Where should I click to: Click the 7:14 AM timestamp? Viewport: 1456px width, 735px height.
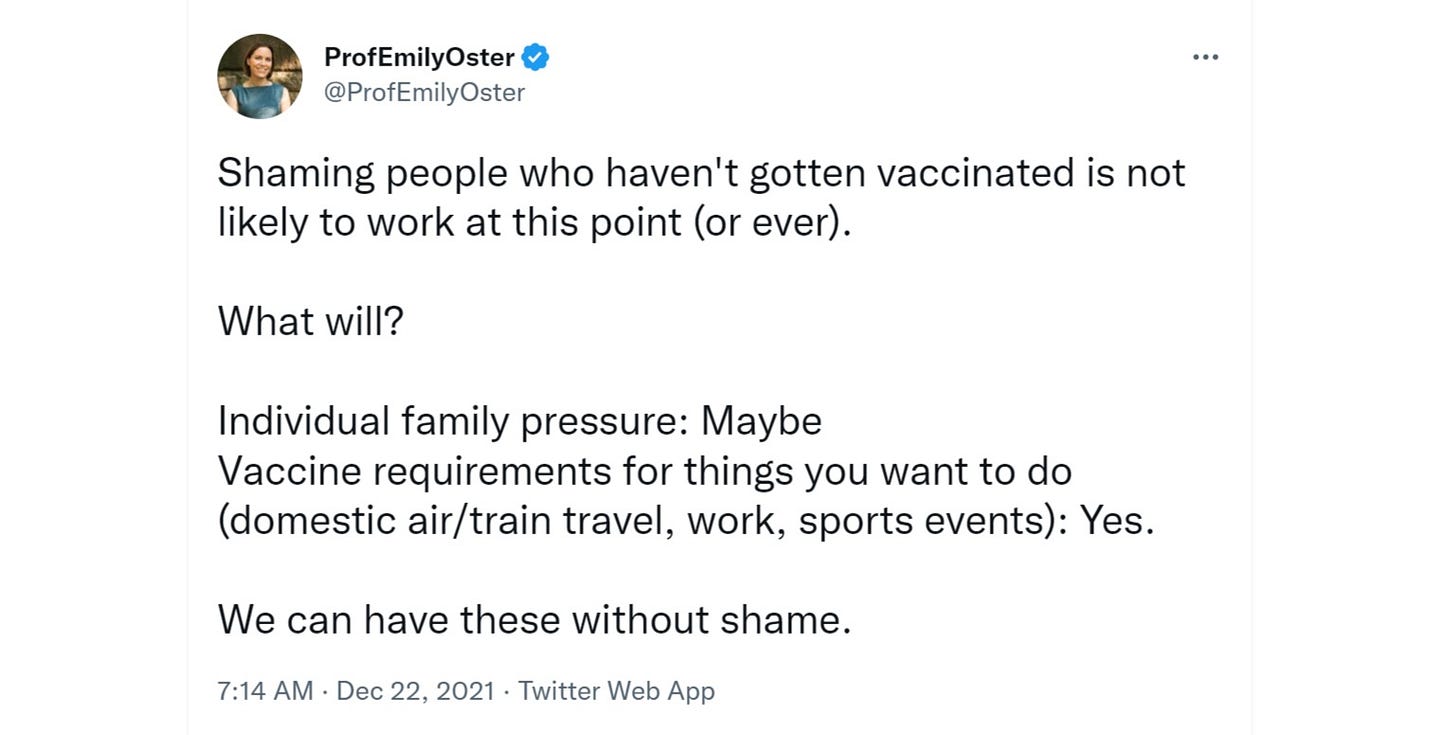click(265, 690)
